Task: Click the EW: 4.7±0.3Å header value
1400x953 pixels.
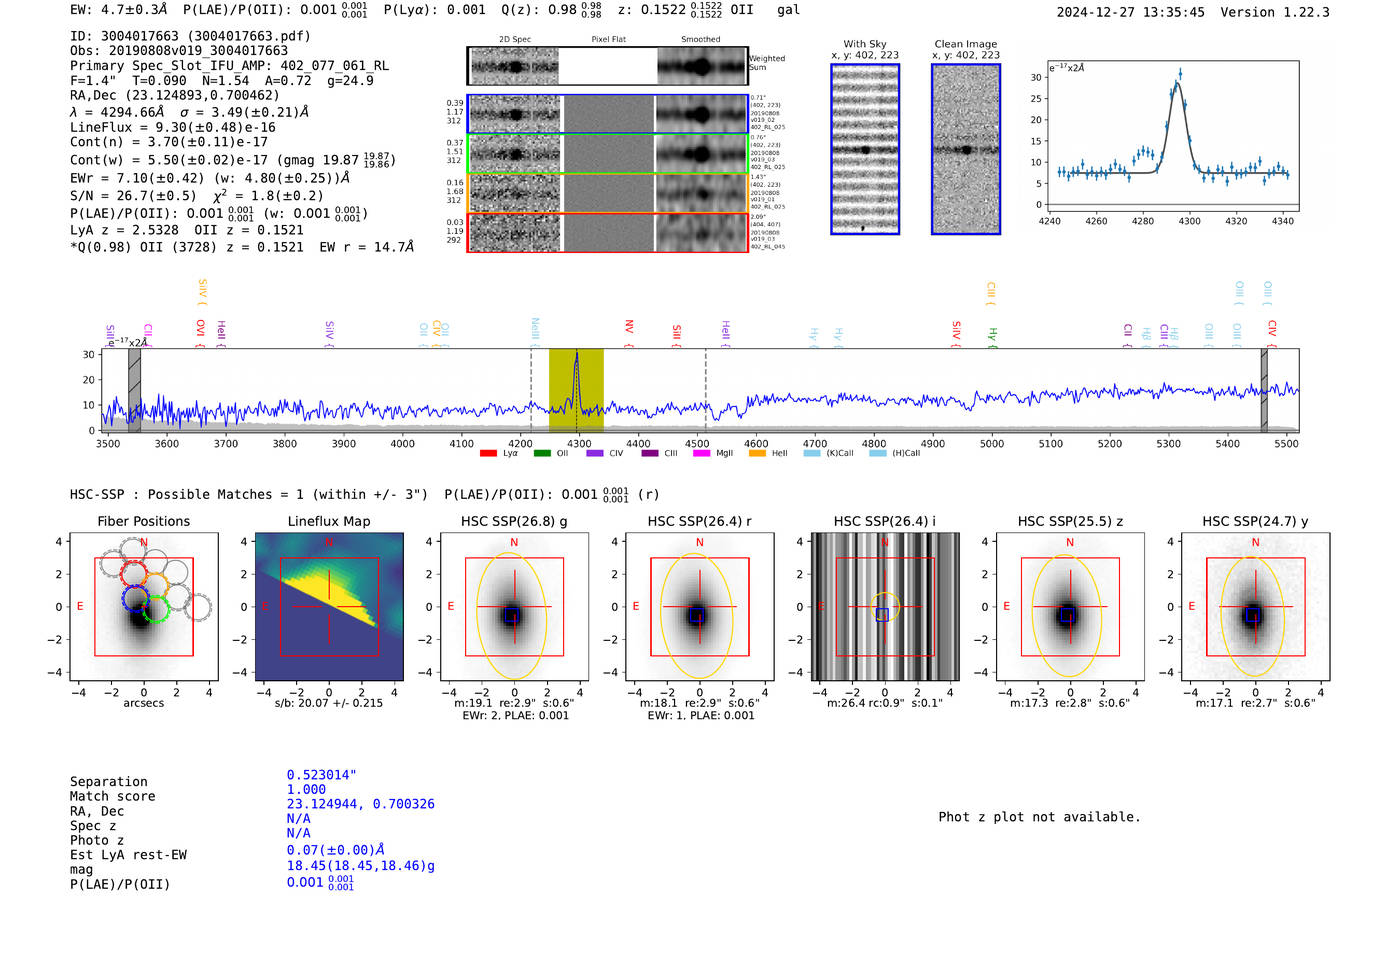Action: coord(119,10)
